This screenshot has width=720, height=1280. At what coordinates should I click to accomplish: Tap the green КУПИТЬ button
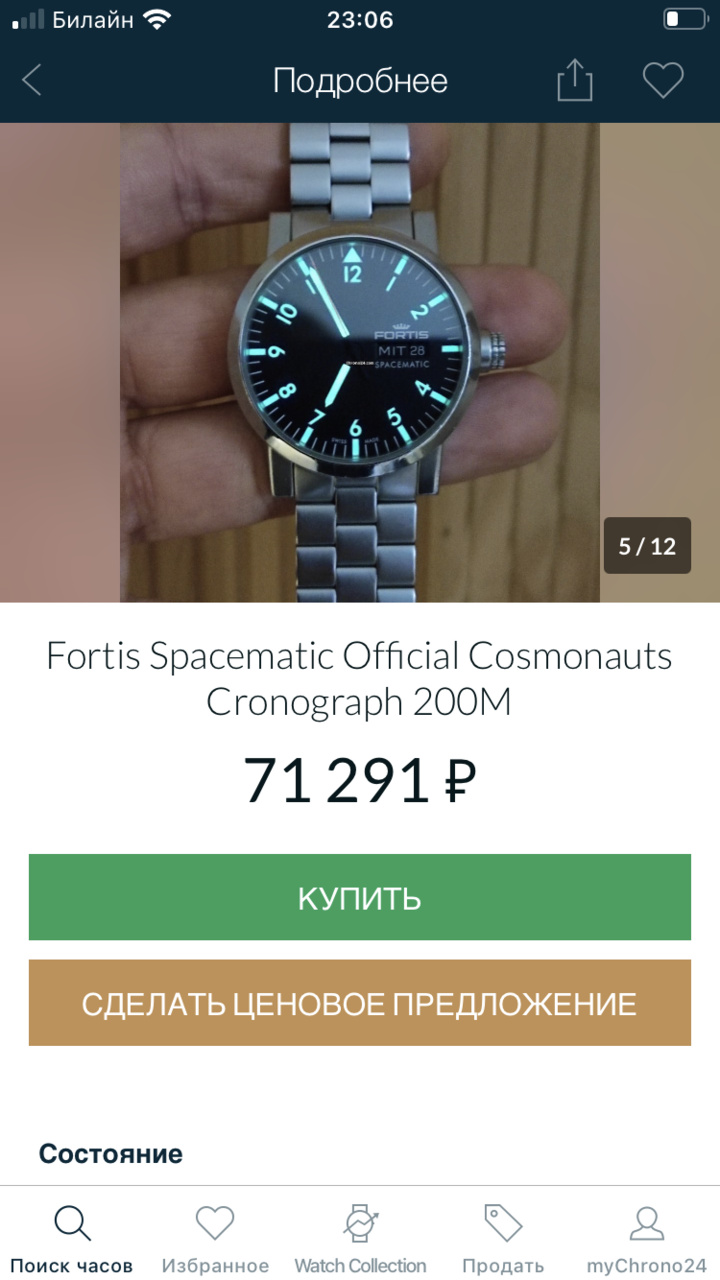[x=360, y=897]
